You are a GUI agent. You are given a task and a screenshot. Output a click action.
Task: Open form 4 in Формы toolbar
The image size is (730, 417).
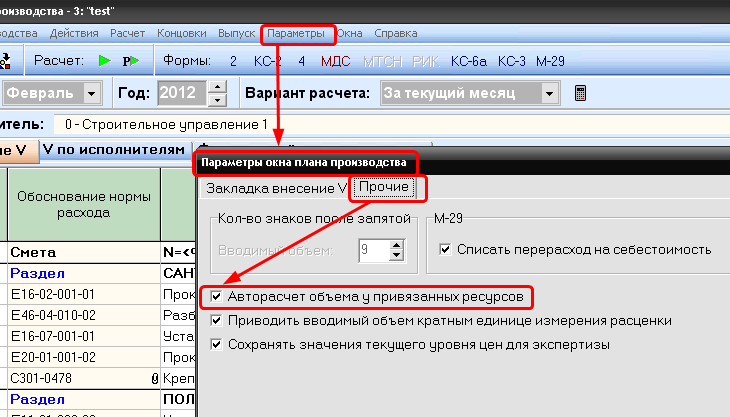pyautogui.click(x=302, y=61)
